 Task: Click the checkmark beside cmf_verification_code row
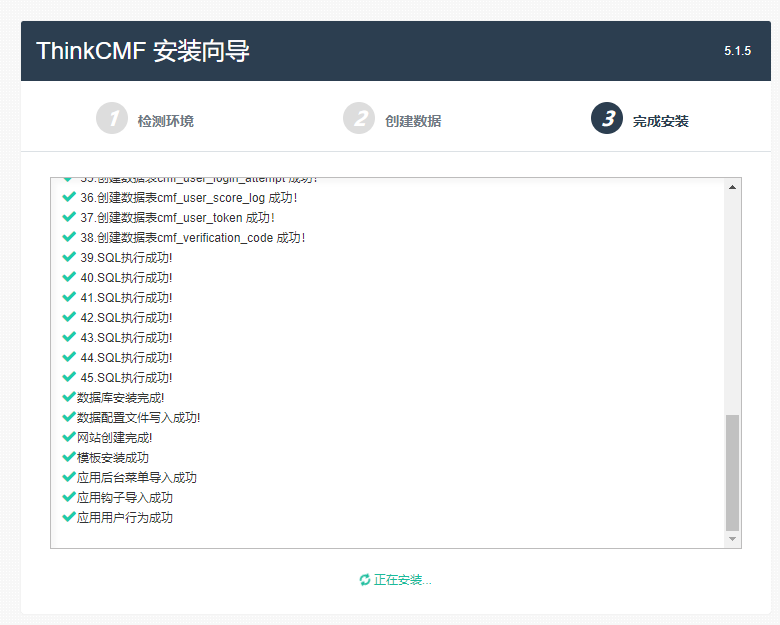point(69,237)
